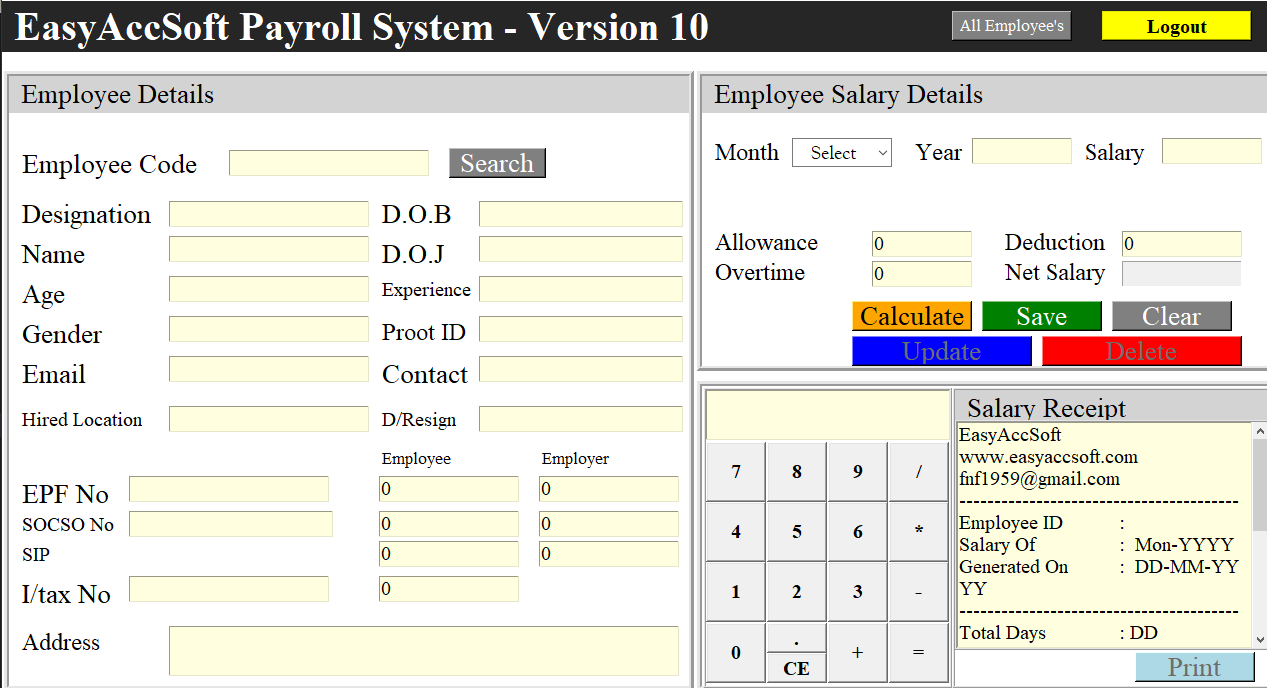The image size is (1267, 688).
Task: Tap the divide key on calculator
Action: point(919,472)
